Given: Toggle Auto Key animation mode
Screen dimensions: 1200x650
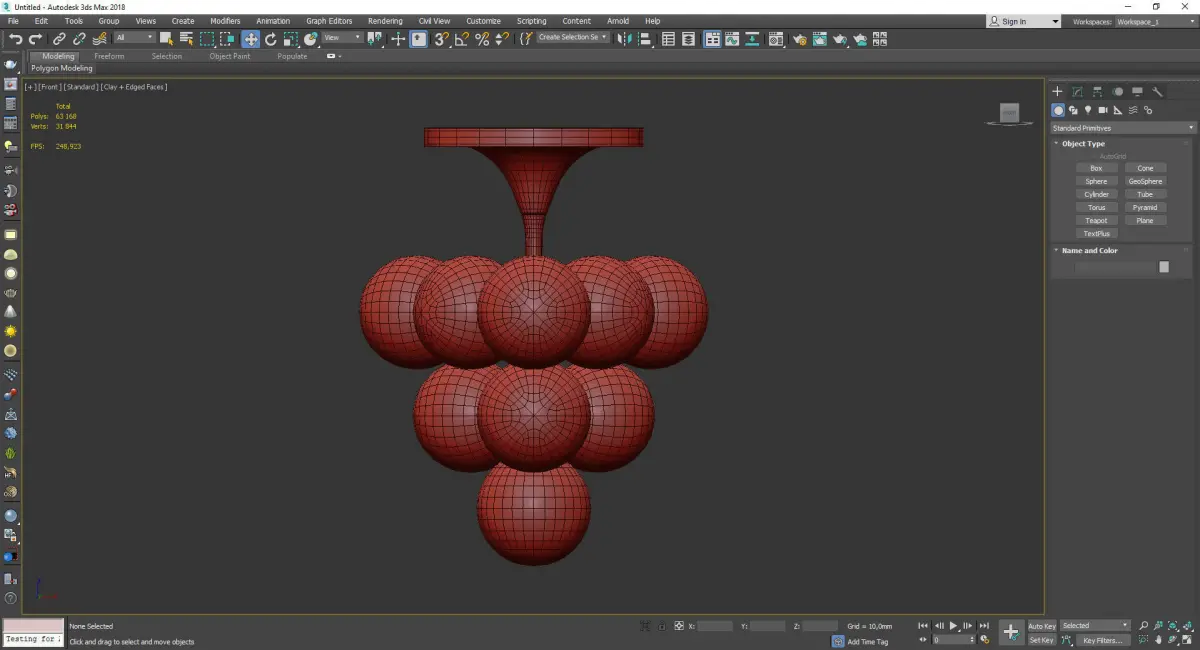Looking at the screenshot, I should (1042, 626).
